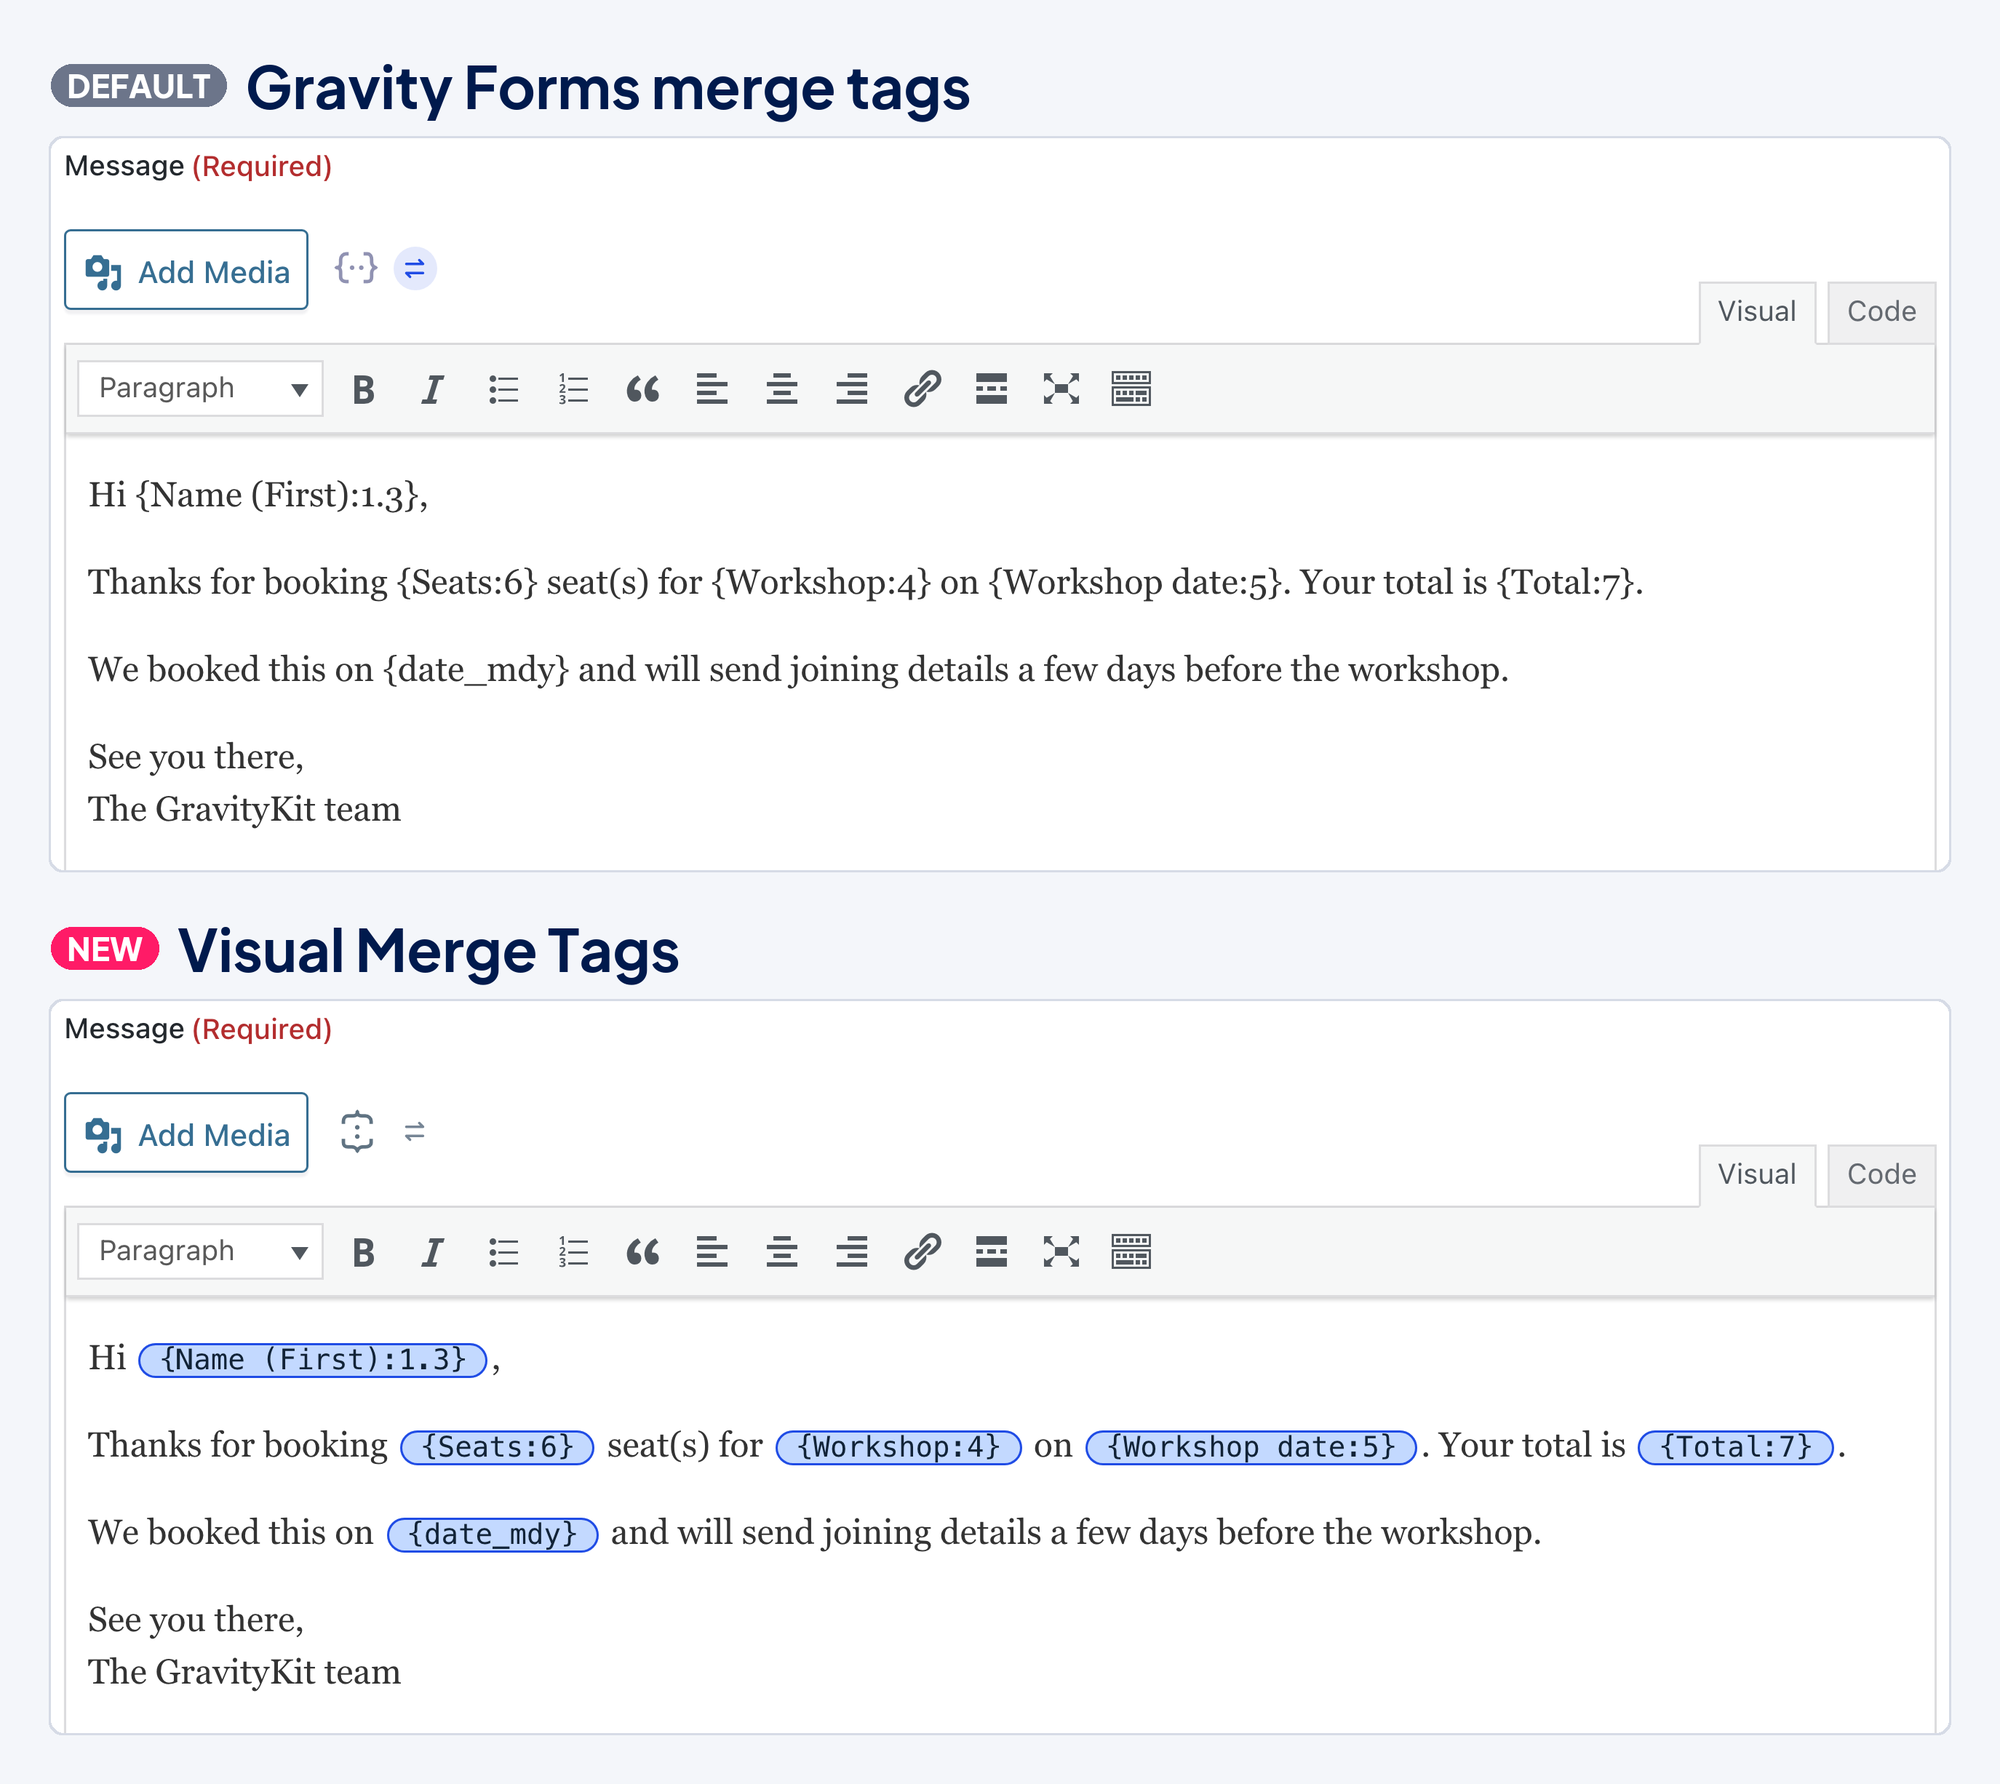Select the {Name (First):1.3} merge tag pill

click(313, 1360)
